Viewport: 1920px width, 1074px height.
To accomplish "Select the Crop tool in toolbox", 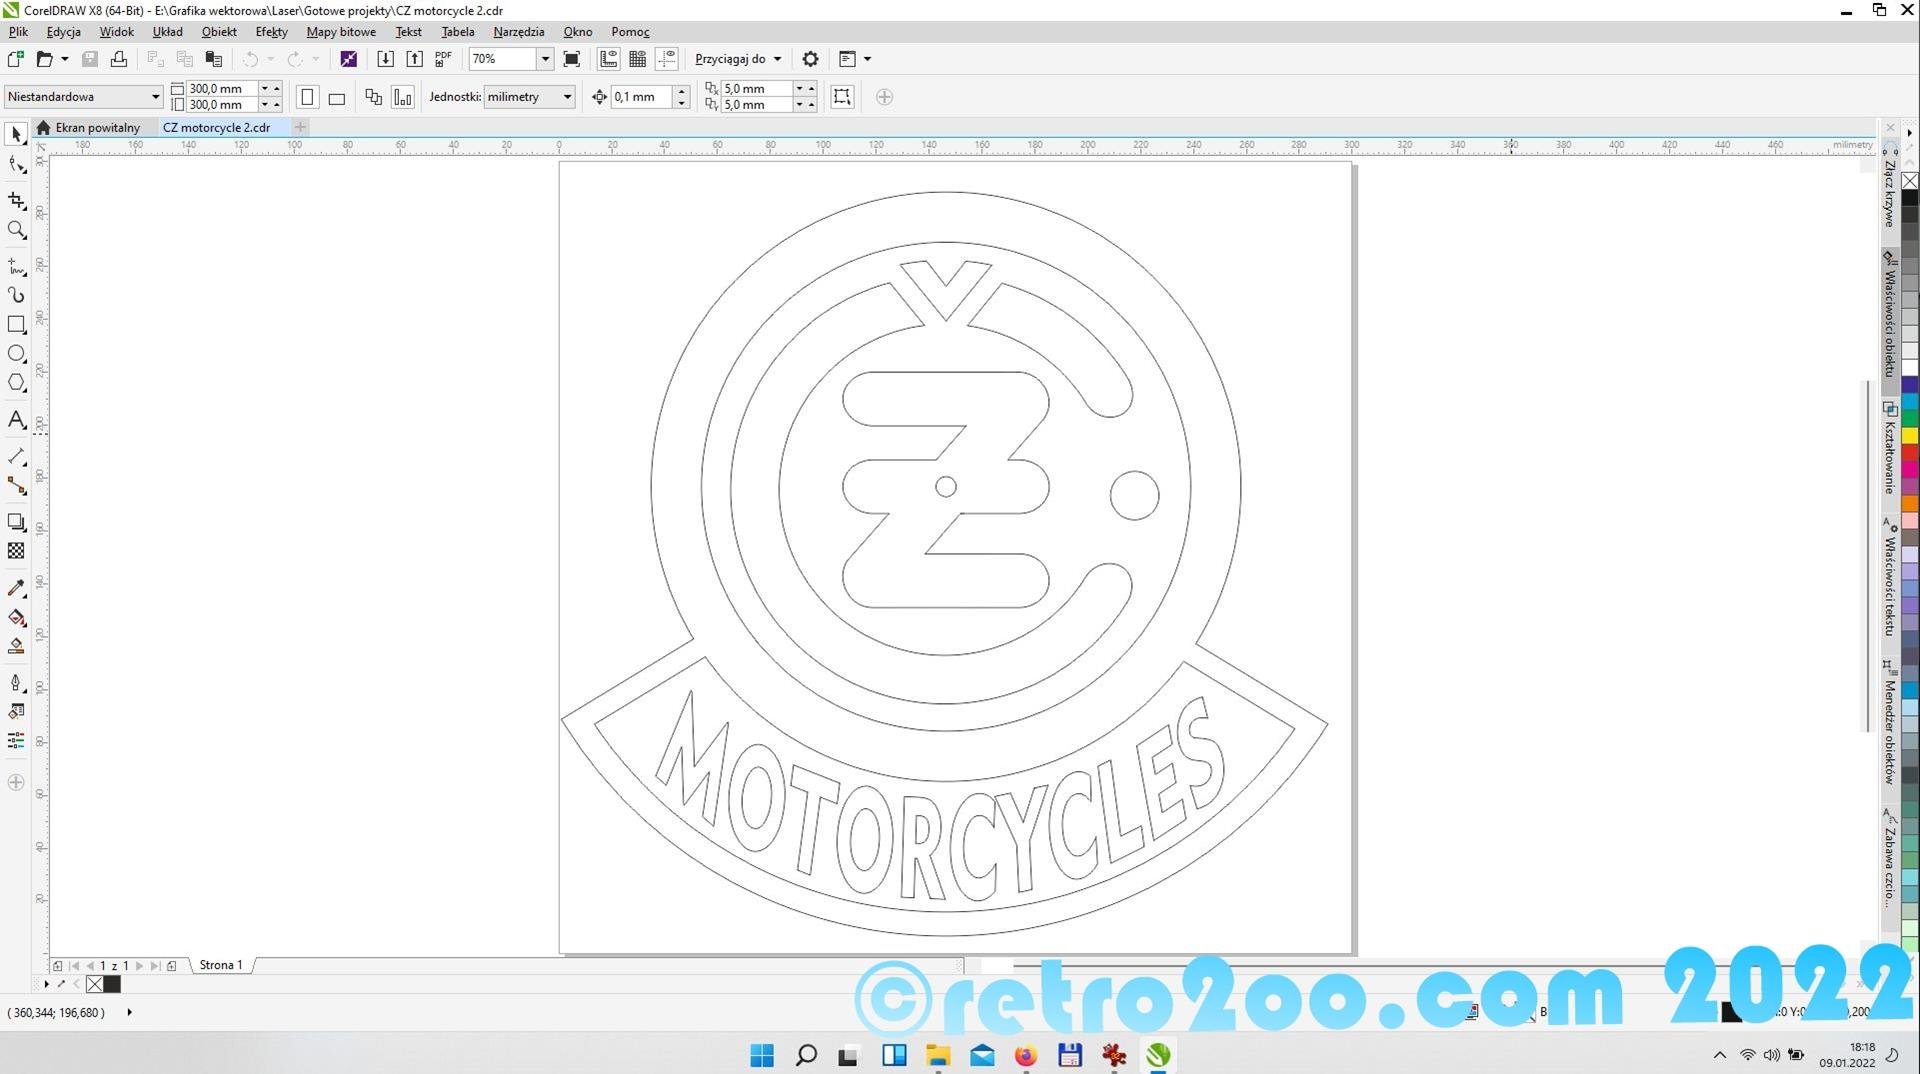I will [x=16, y=201].
